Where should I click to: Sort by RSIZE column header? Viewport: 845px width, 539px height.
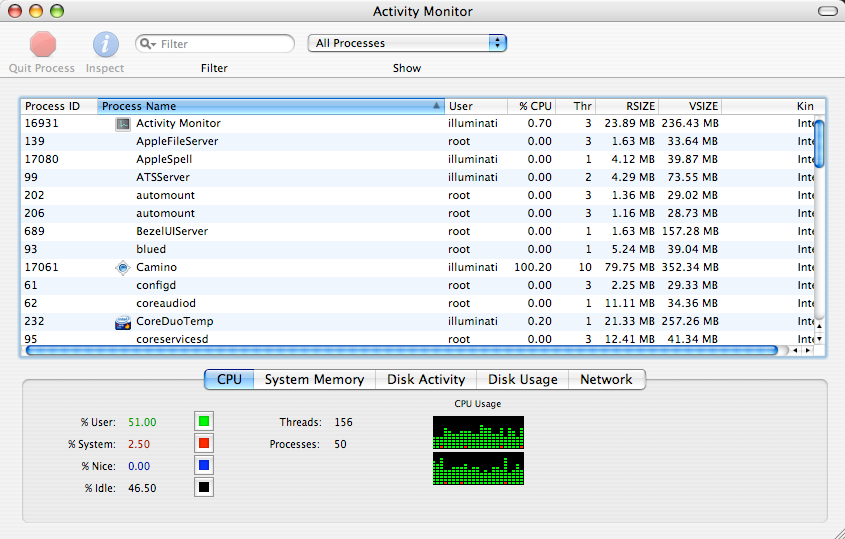(x=627, y=106)
